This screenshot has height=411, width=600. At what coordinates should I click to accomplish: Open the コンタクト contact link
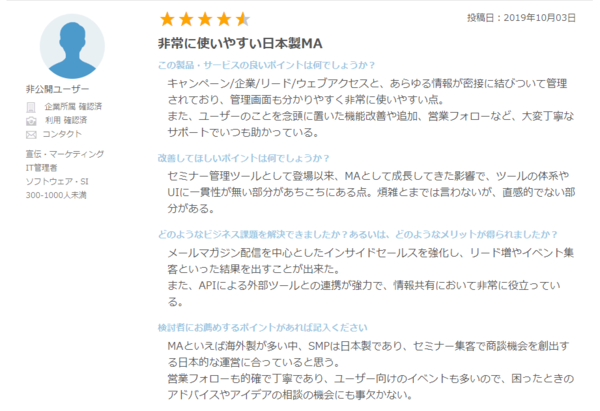(x=62, y=134)
